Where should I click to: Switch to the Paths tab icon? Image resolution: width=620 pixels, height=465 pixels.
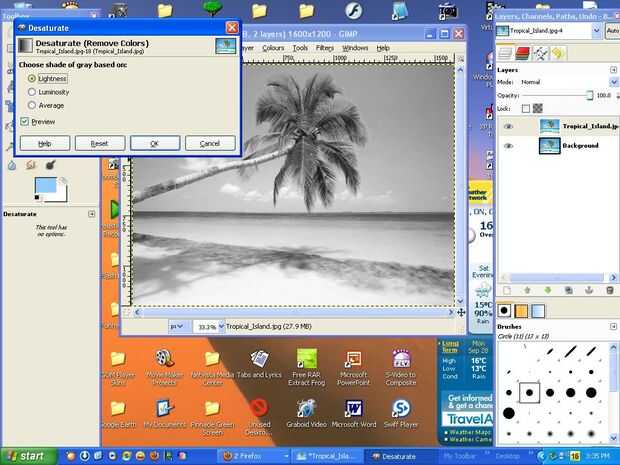[540, 53]
